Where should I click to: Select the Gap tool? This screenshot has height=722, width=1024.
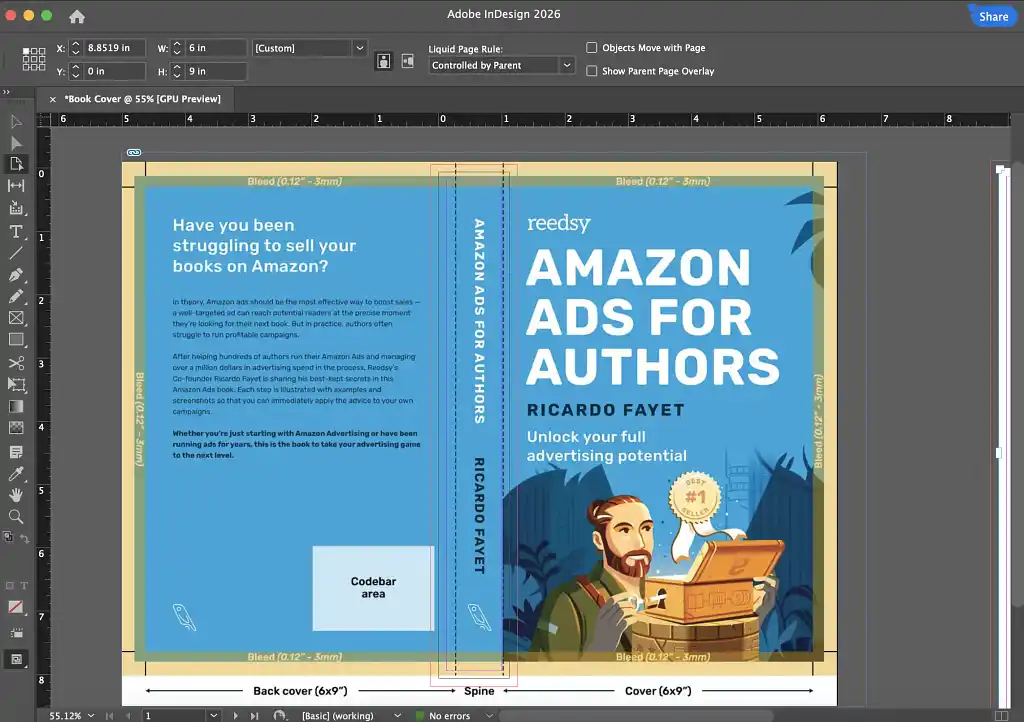[x=16, y=186]
